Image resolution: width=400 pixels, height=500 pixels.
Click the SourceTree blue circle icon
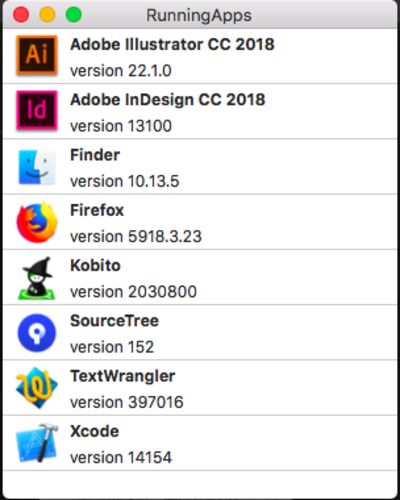(37, 333)
